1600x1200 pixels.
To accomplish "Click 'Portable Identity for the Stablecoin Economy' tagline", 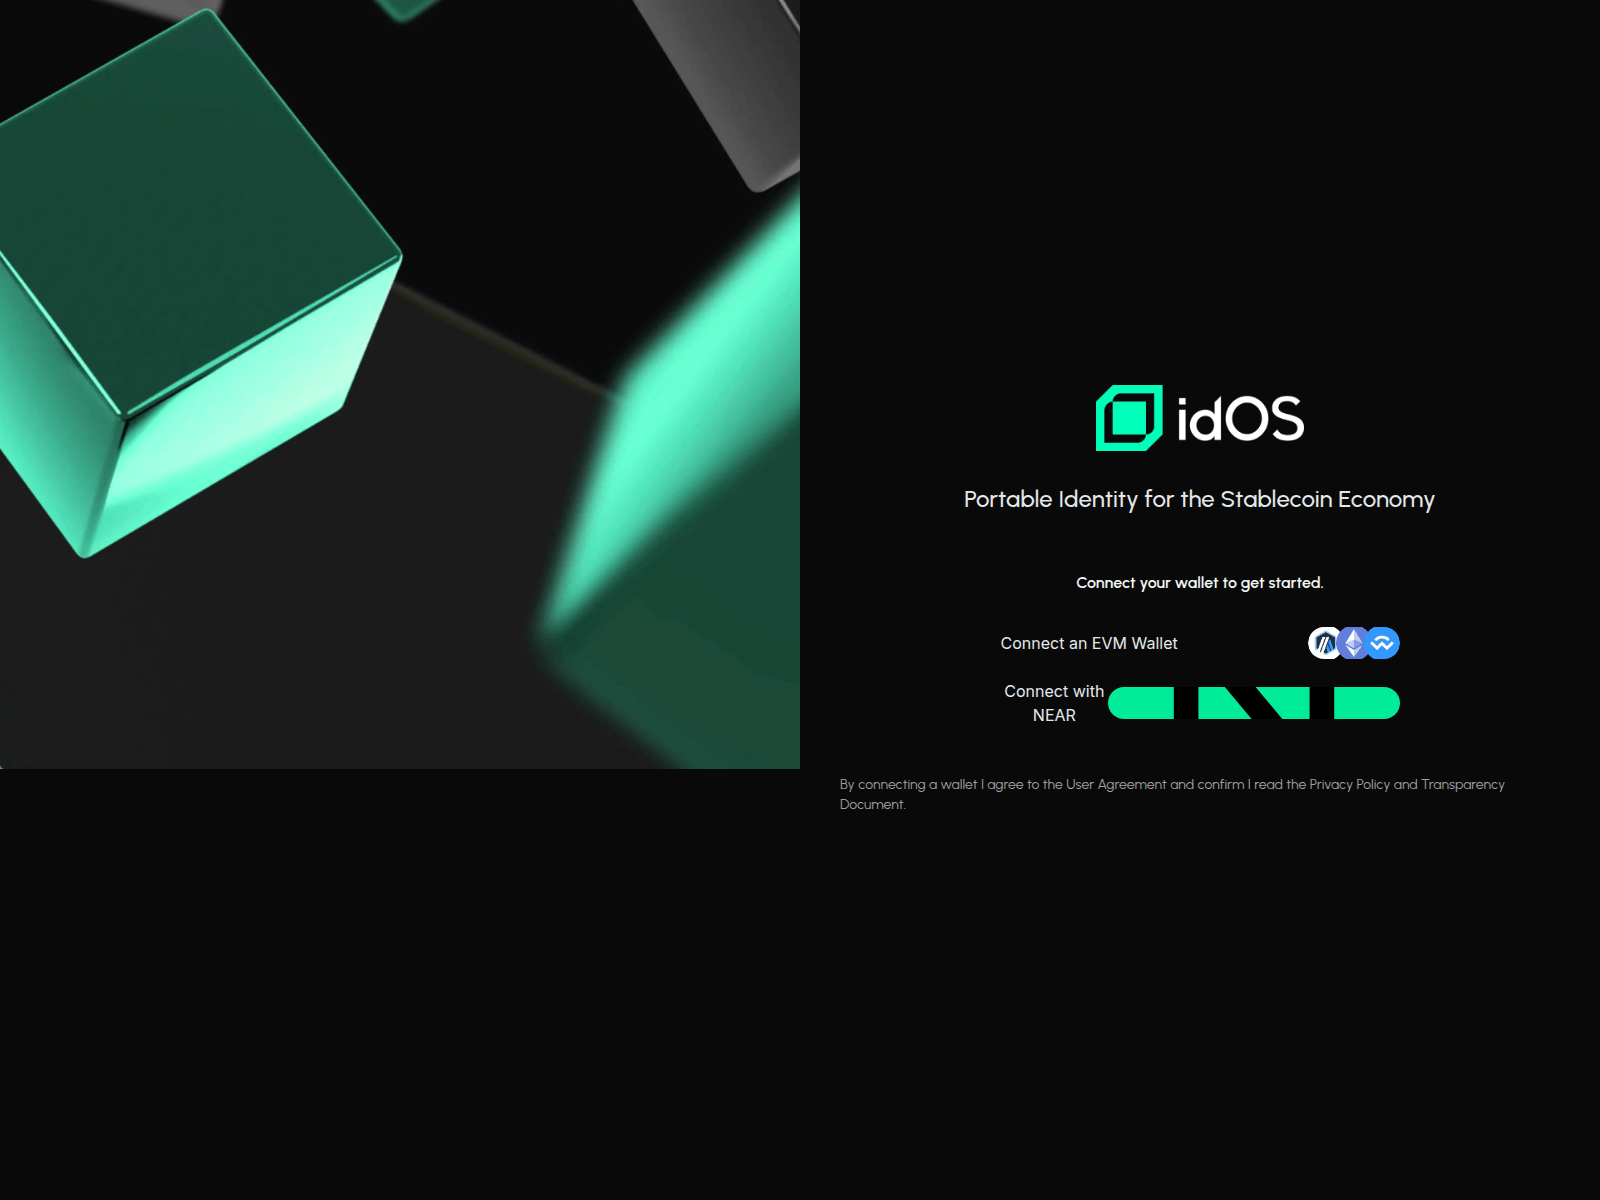I will (1199, 499).
